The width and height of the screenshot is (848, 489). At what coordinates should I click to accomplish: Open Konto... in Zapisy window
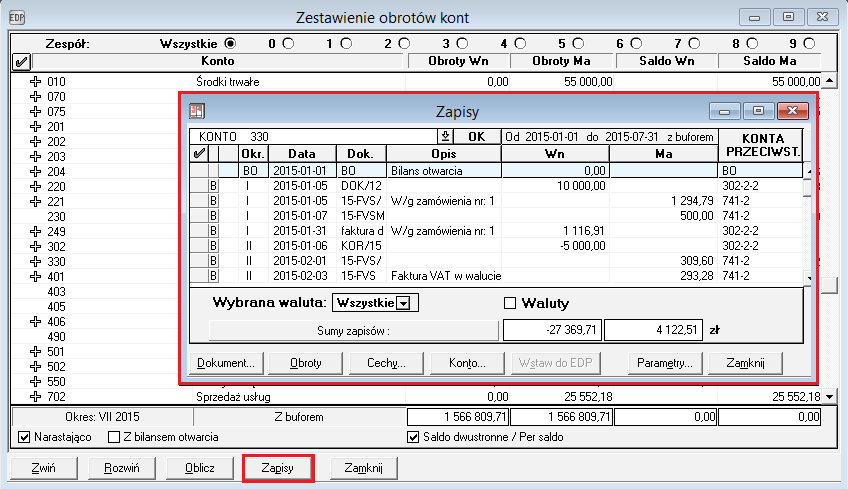(467, 363)
